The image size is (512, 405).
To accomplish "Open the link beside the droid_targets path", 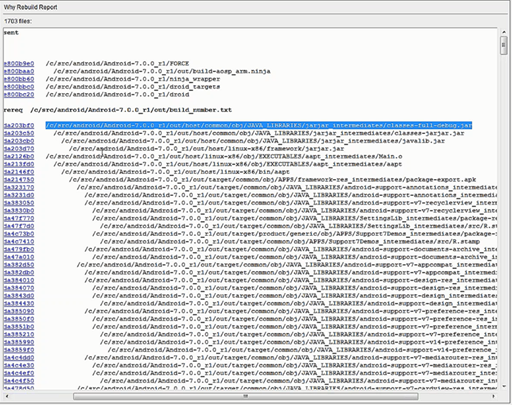I will pyautogui.click(x=19, y=87).
